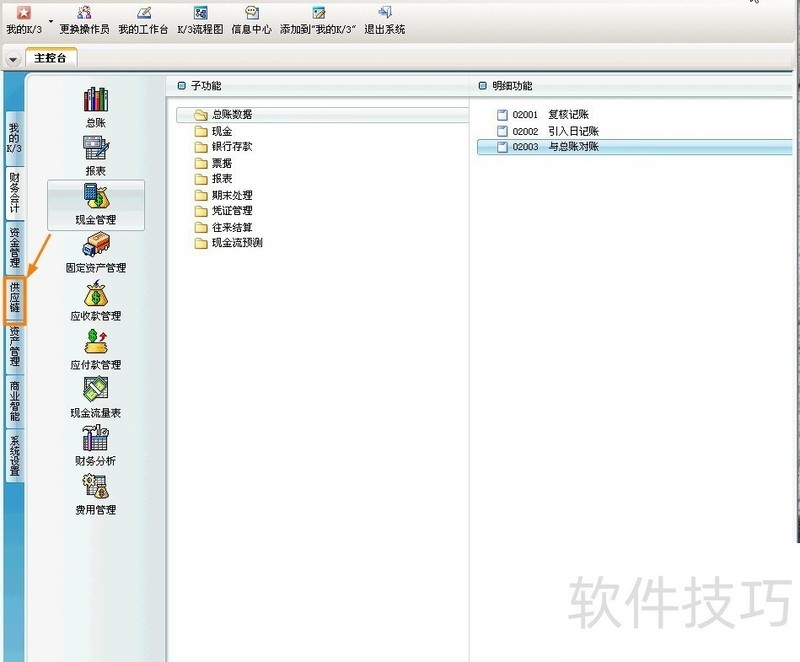
Task: Open the dropdown left of 主控台 tab
Action: point(13,59)
